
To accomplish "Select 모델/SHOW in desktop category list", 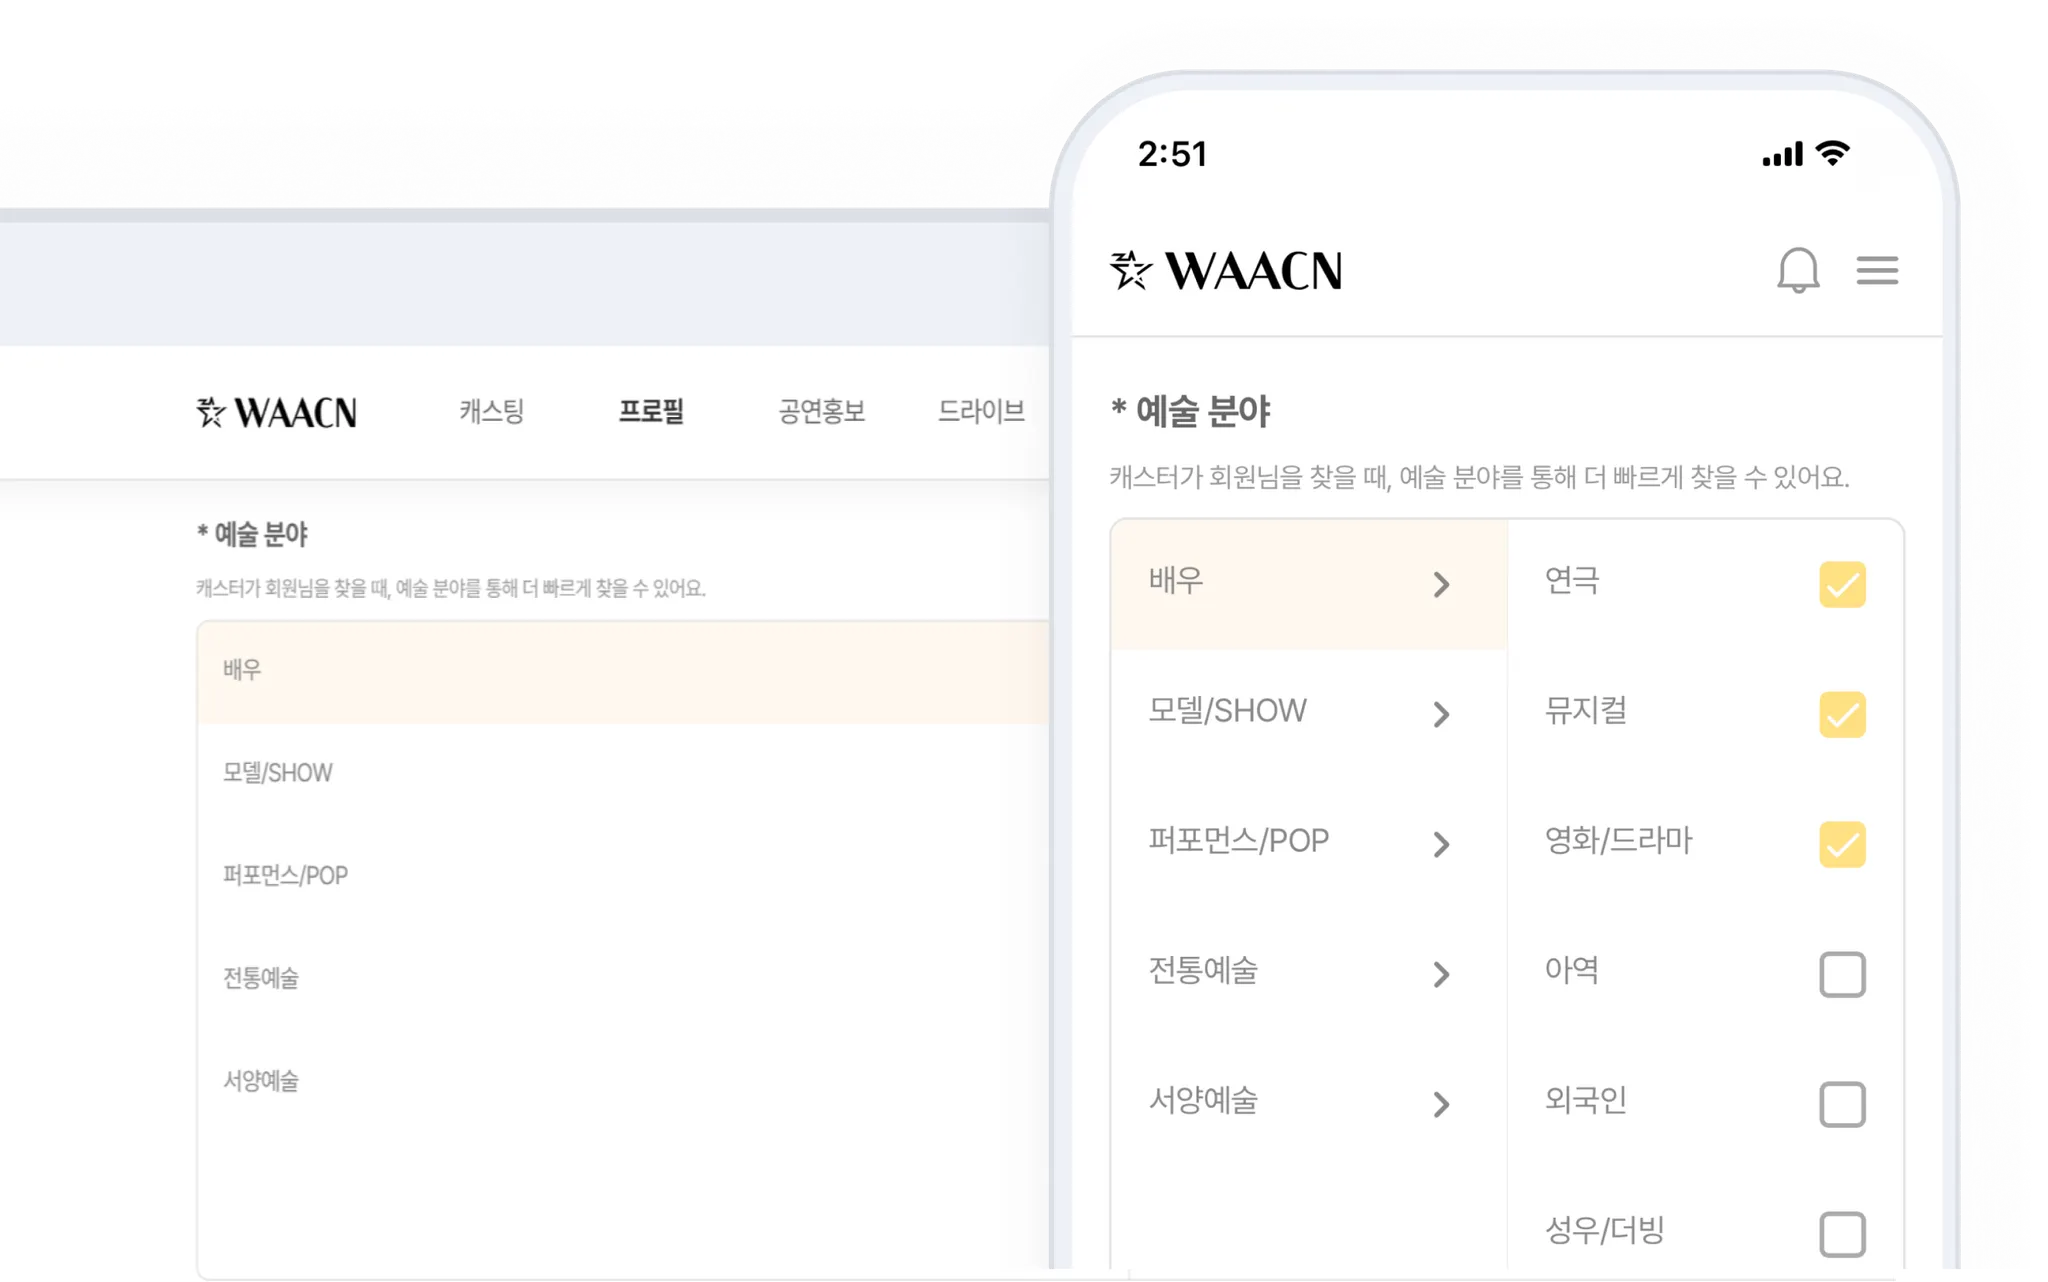I will 278,773.
